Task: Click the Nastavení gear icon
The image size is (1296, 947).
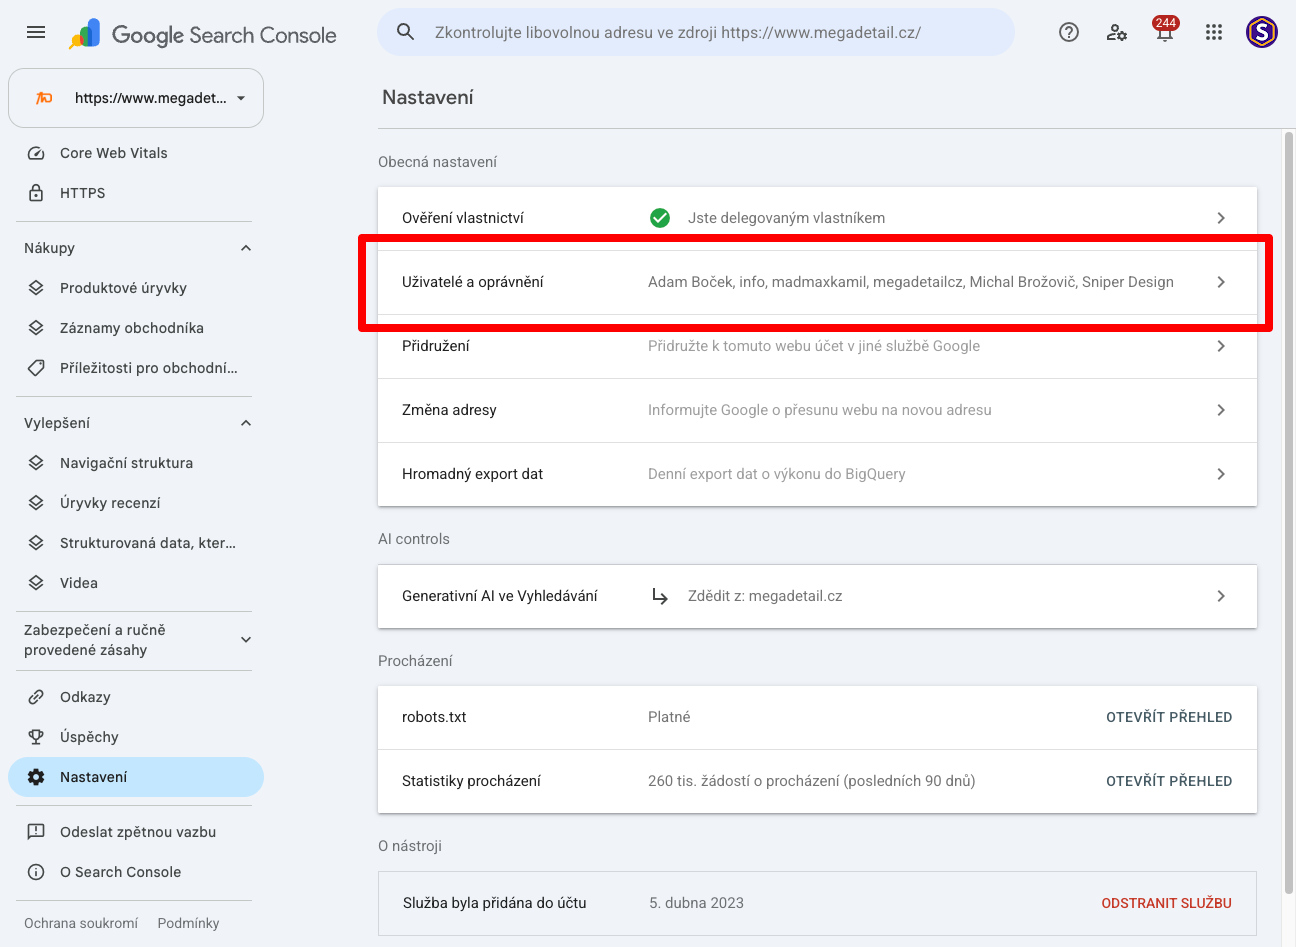Action: [36, 777]
